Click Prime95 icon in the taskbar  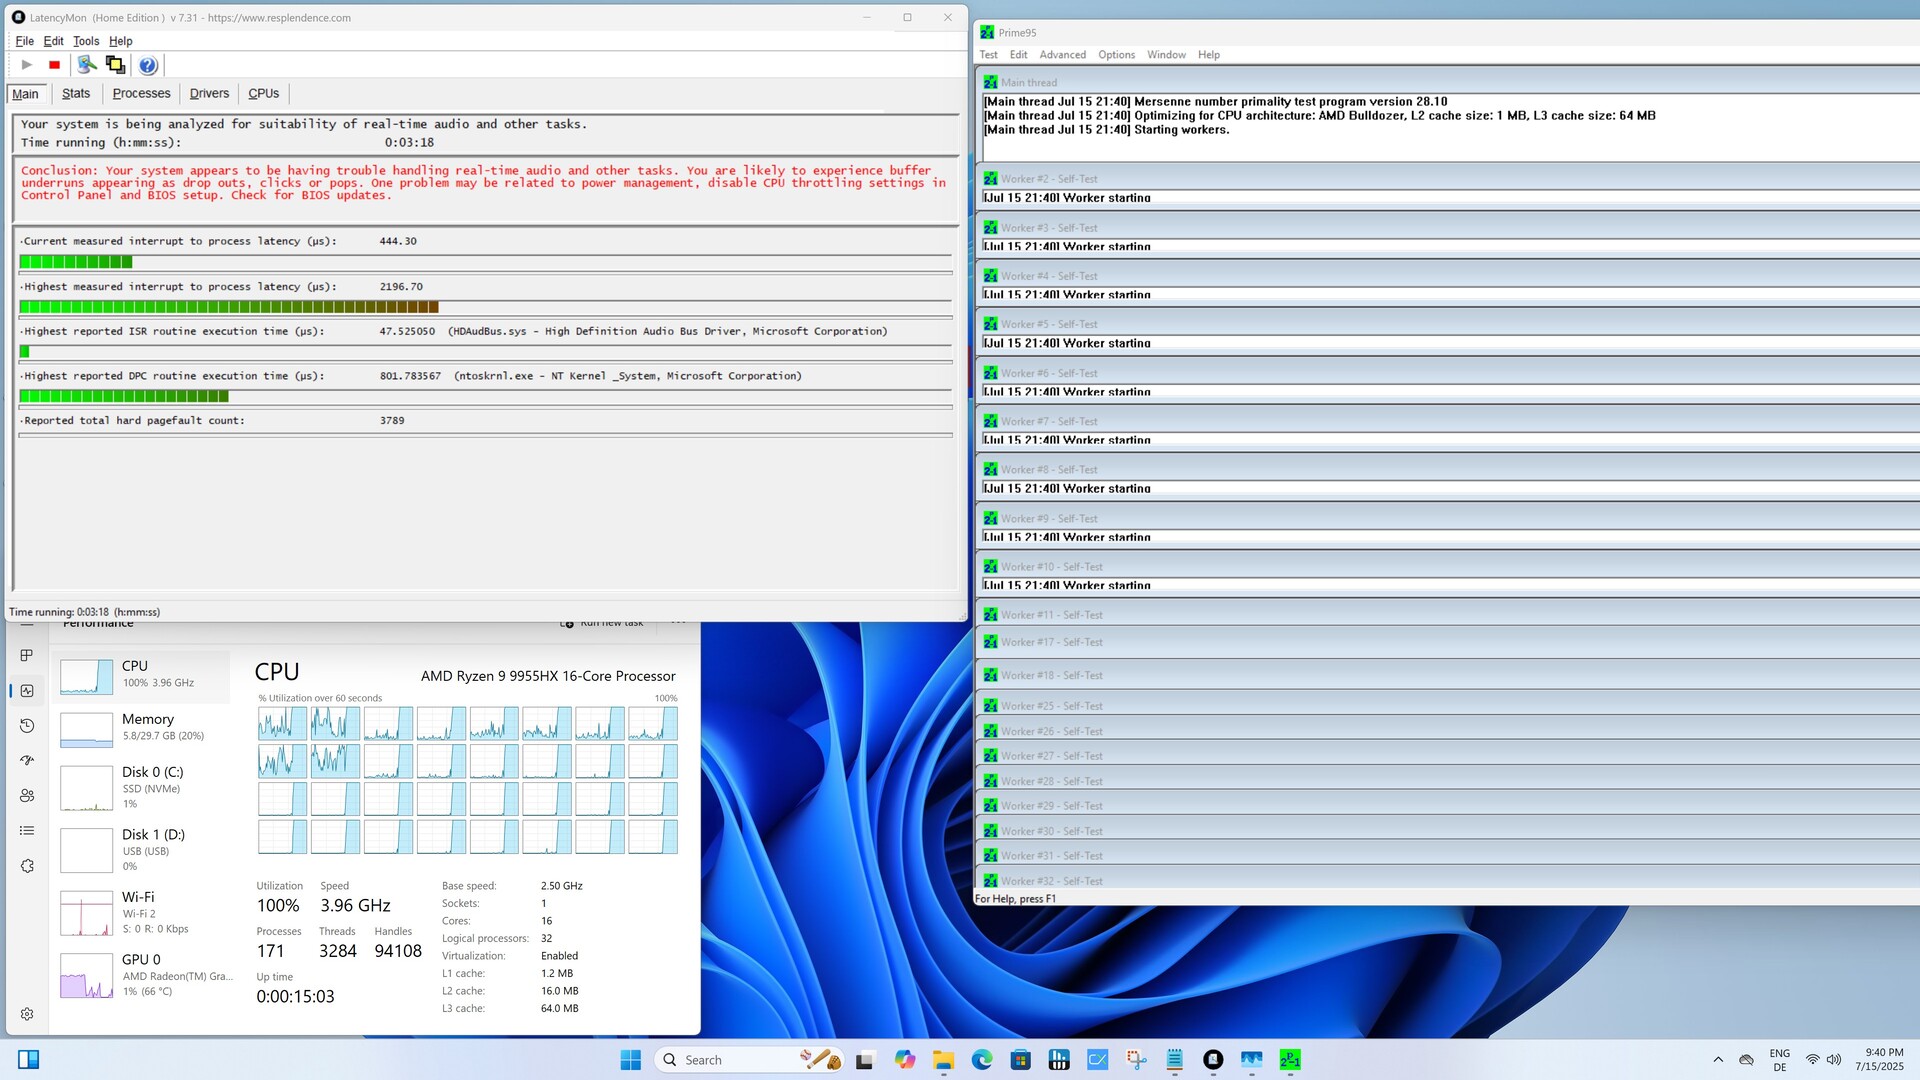pyautogui.click(x=1290, y=1060)
